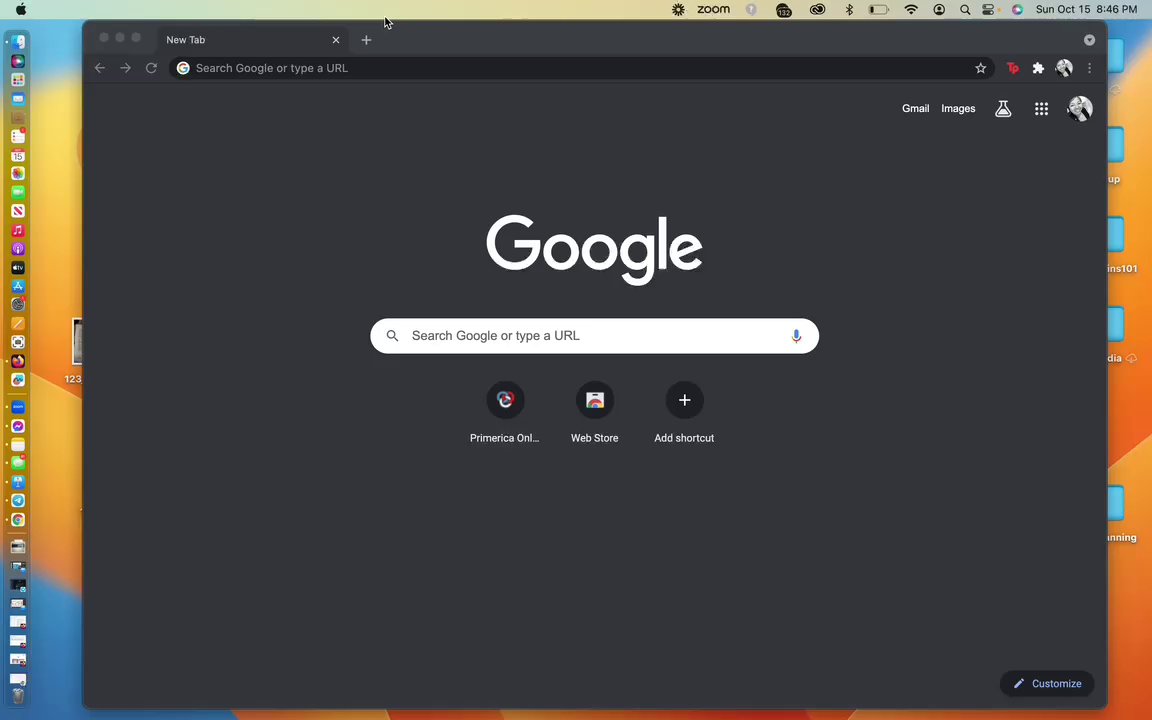Screen dimensions: 1152x720
Task: Click Add shortcut button
Action: point(684,412)
